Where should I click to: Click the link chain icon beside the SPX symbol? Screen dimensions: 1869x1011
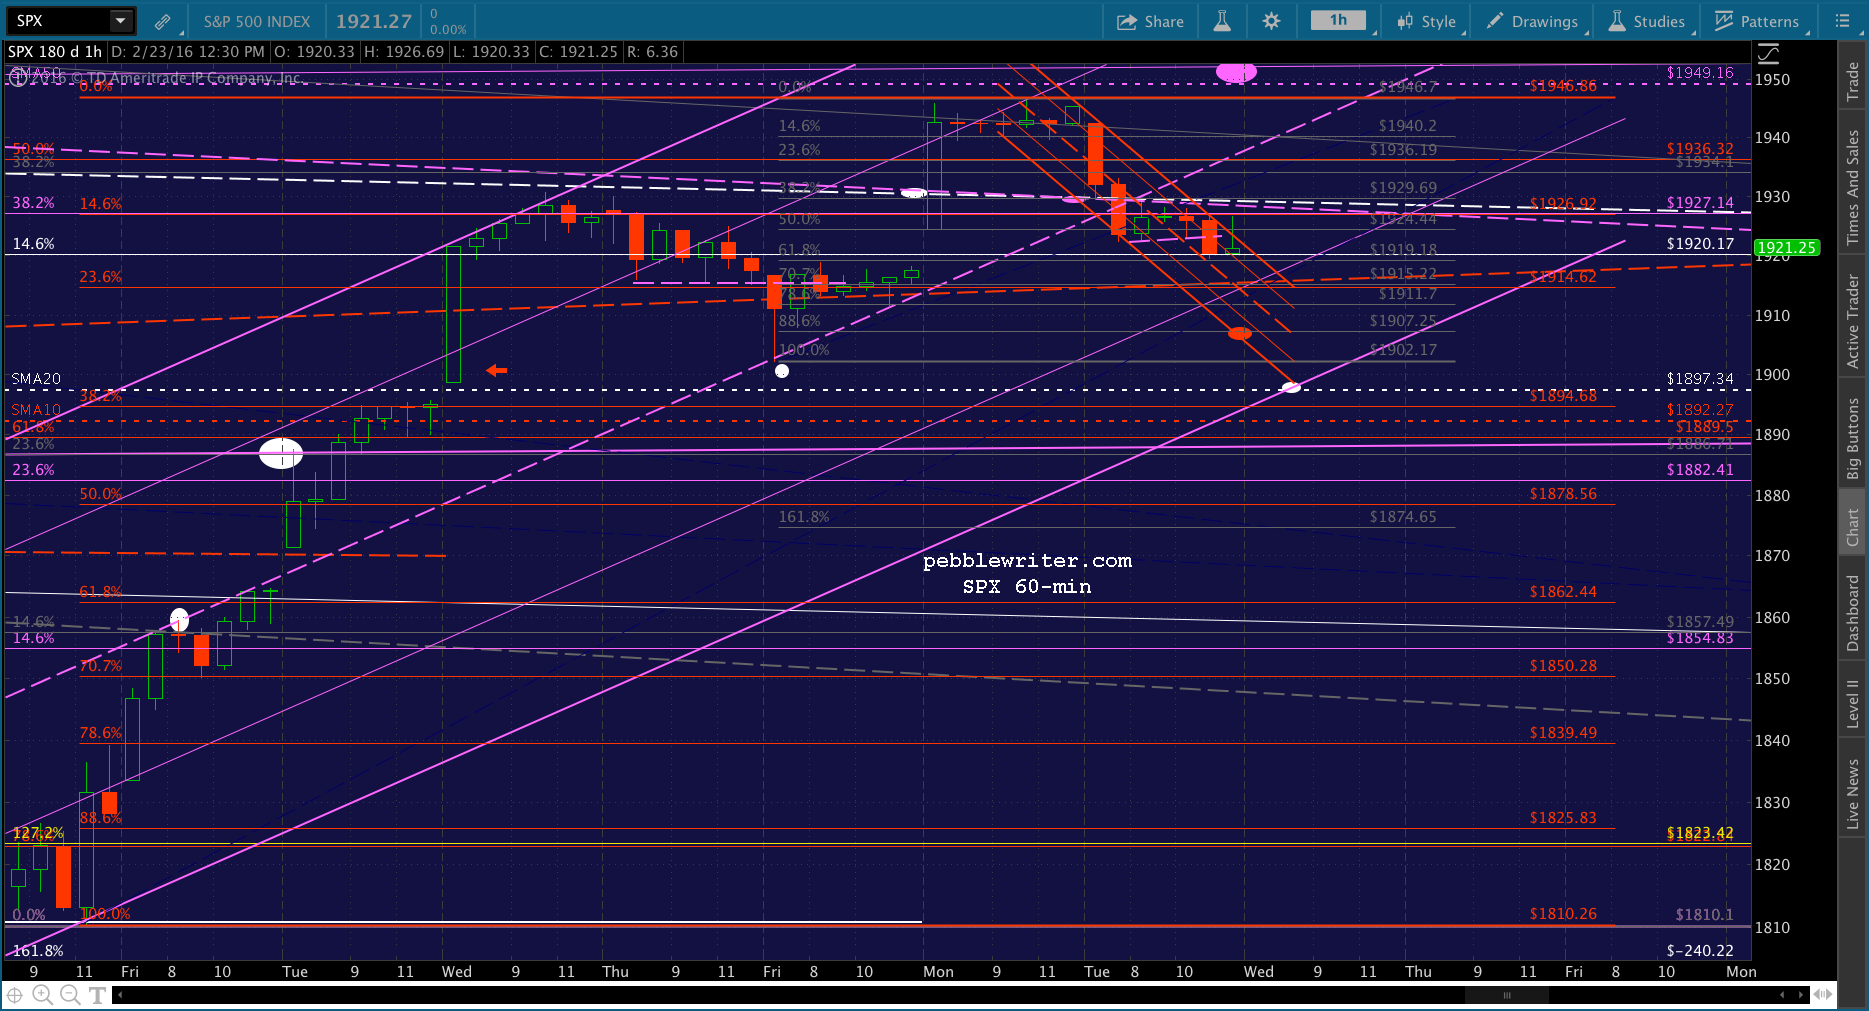[162, 21]
